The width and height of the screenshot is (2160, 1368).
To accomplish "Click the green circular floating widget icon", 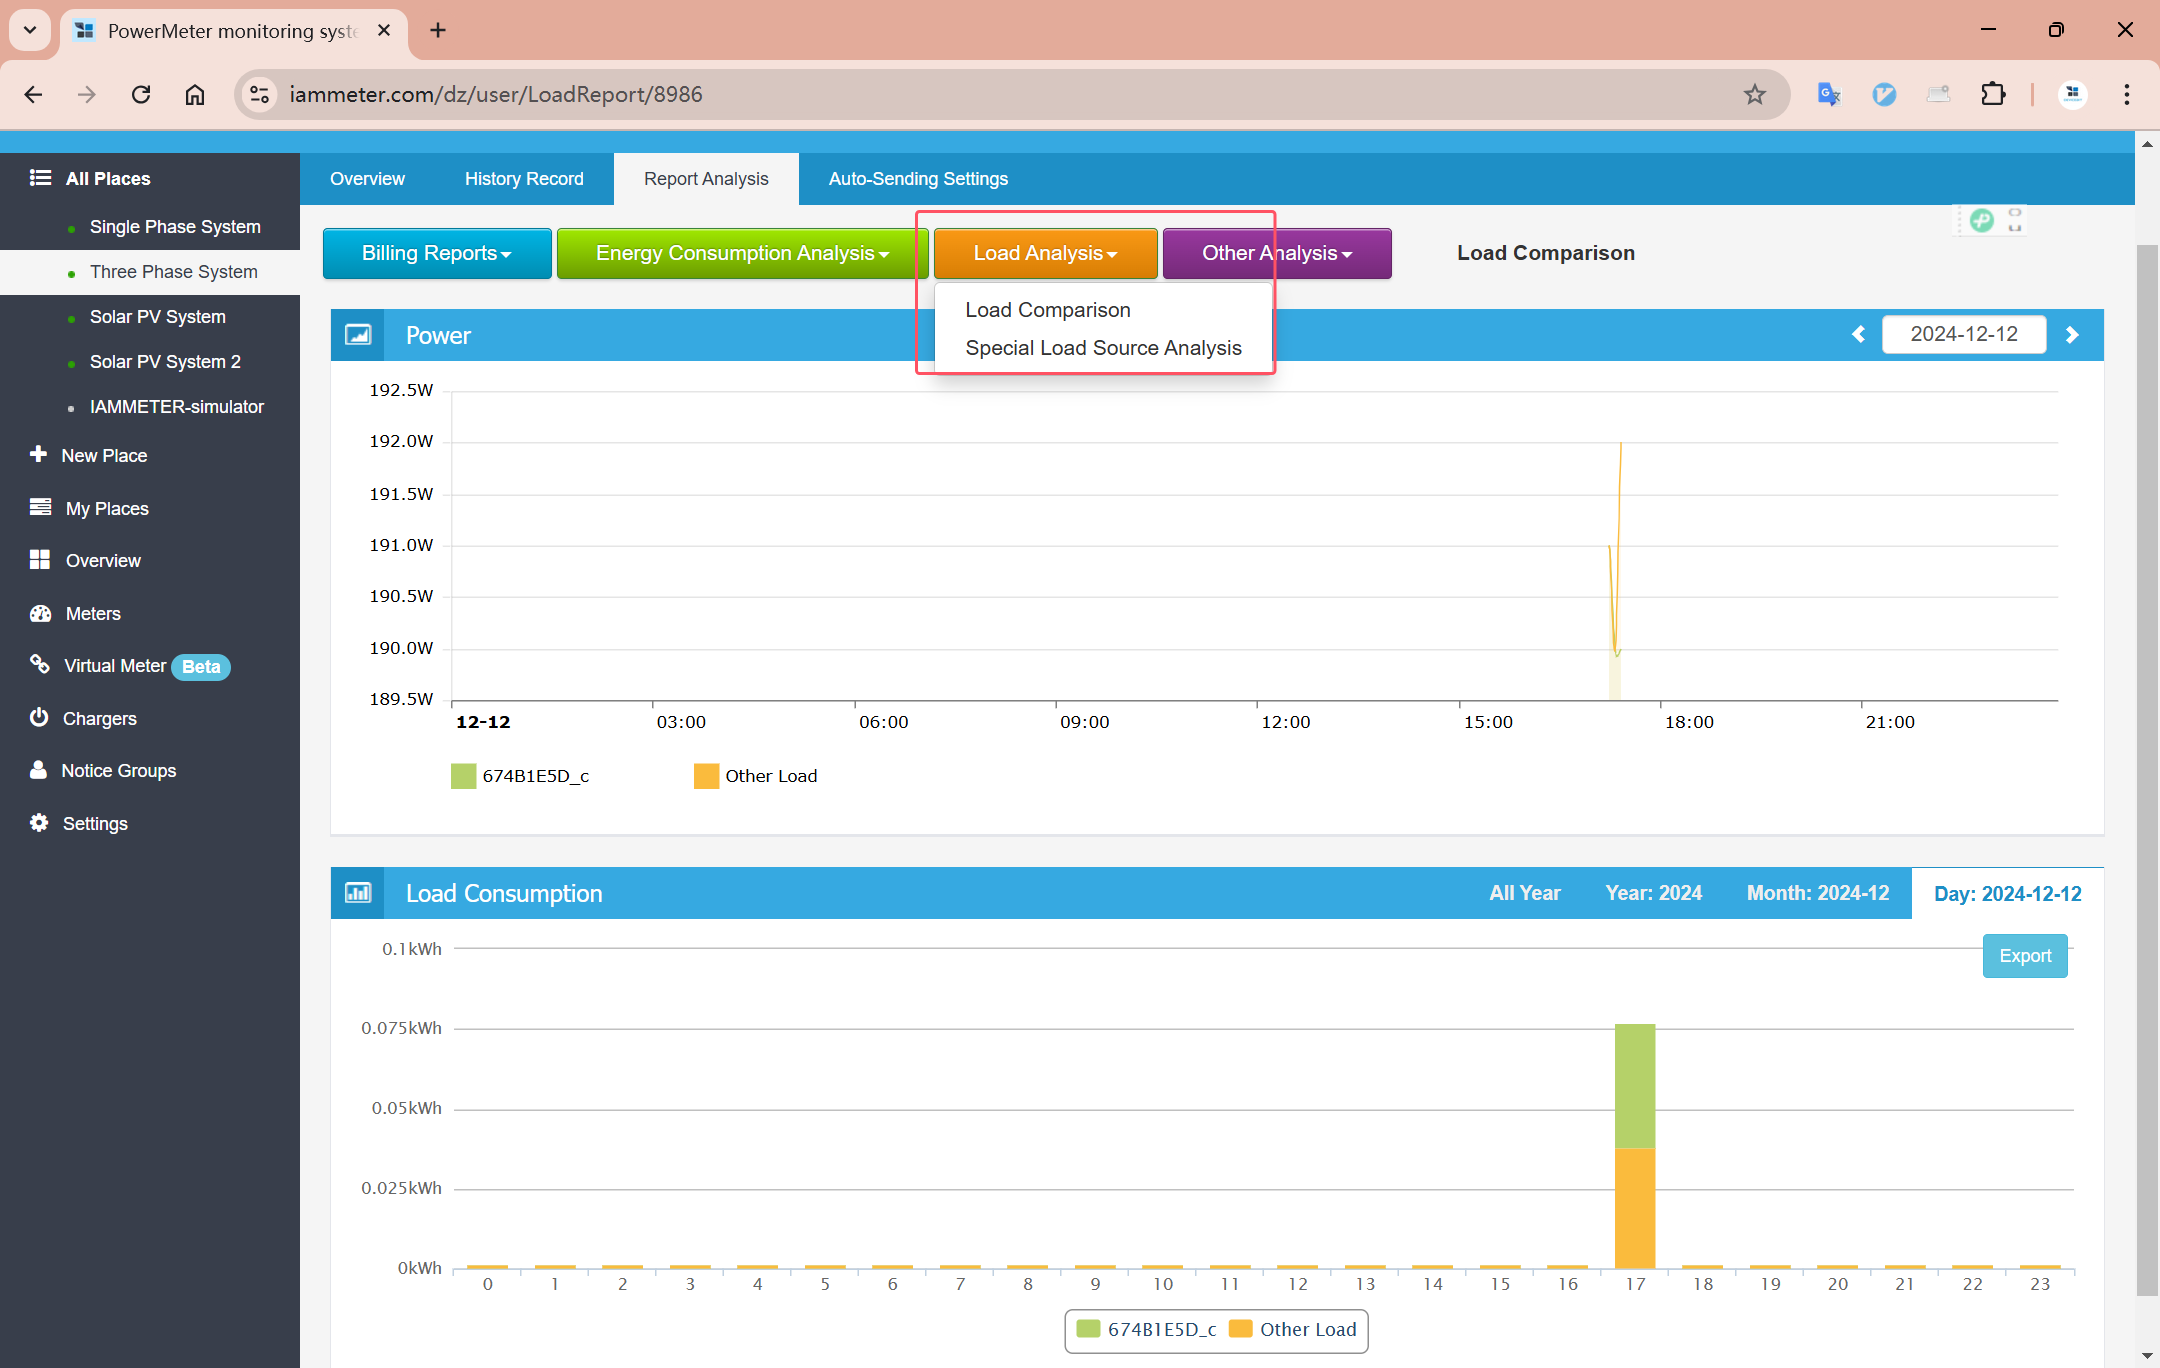I will click(1981, 220).
